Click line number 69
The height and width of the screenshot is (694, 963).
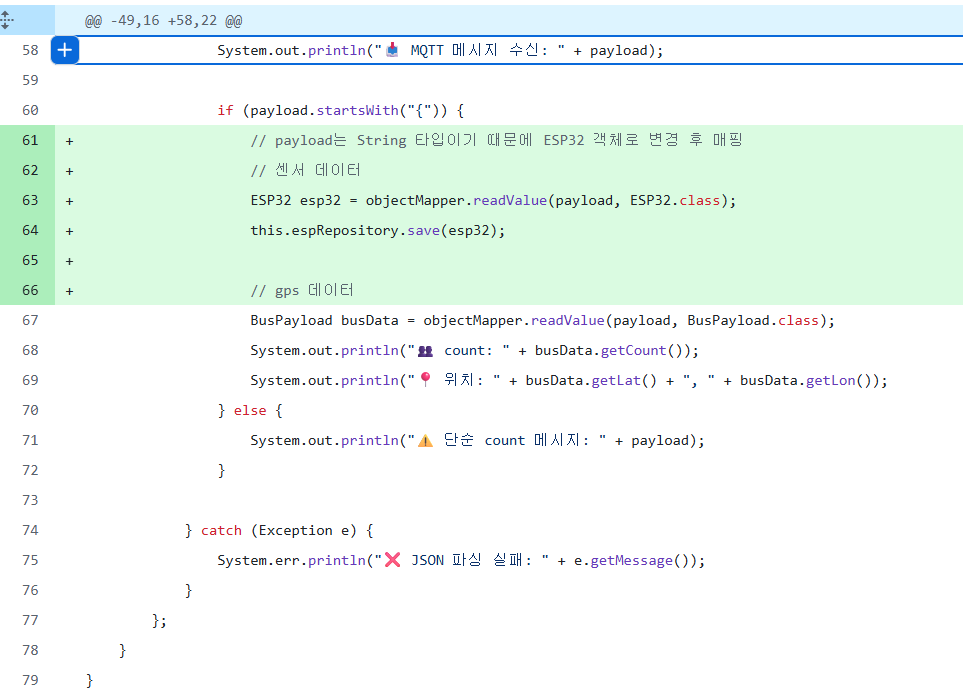tap(30, 380)
